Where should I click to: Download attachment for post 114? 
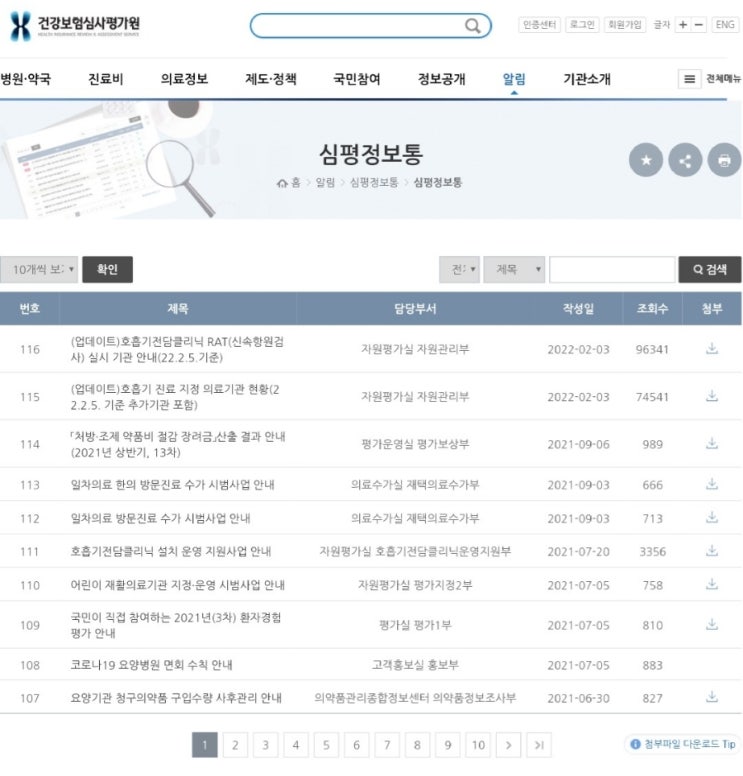click(x=711, y=443)
